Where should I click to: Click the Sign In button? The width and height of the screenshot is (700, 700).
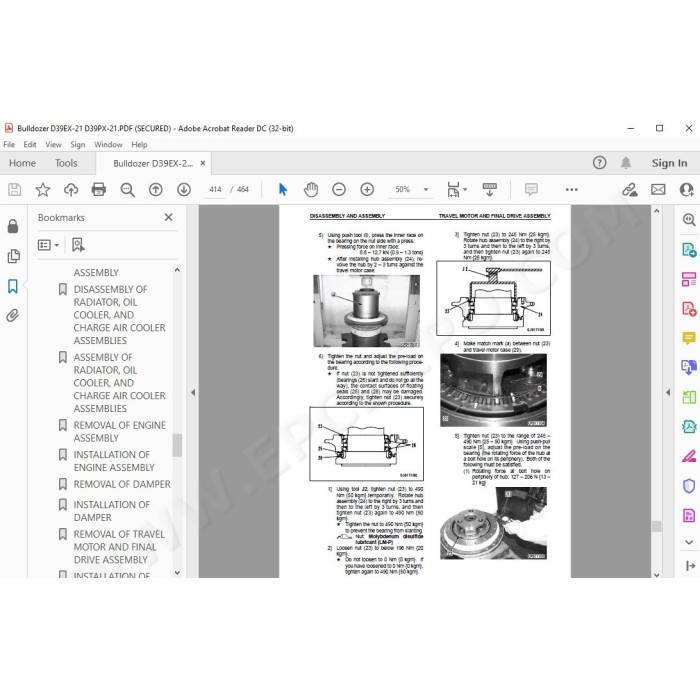click(669, 163)
